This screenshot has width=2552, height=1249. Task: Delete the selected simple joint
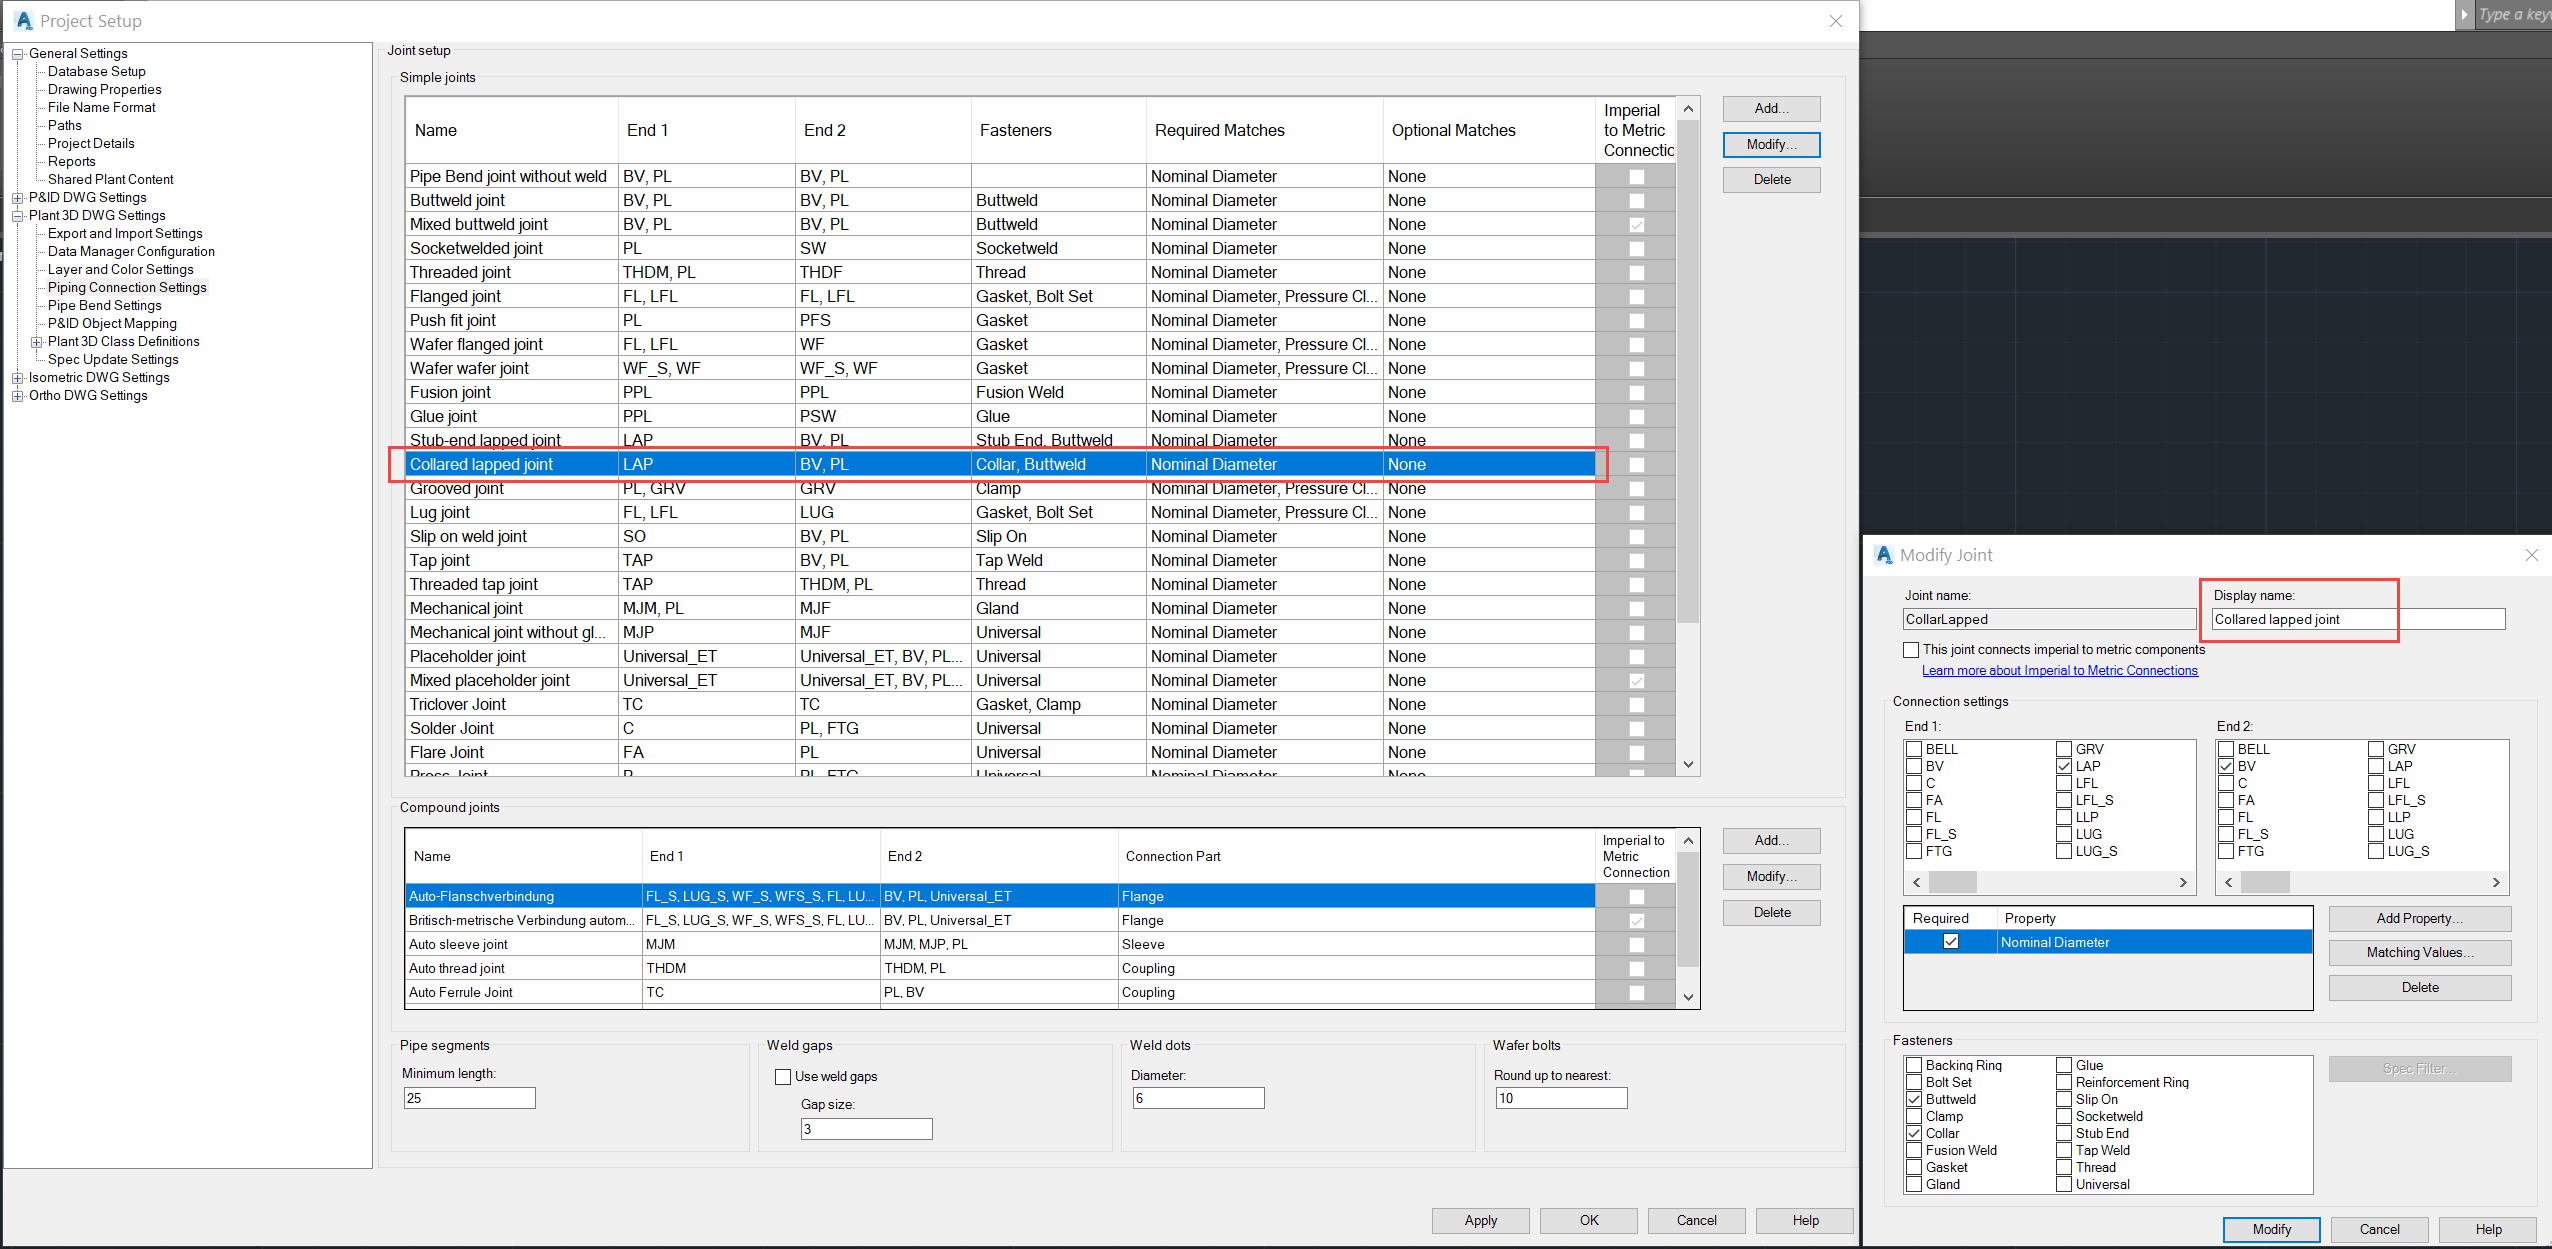[1771, 180]
